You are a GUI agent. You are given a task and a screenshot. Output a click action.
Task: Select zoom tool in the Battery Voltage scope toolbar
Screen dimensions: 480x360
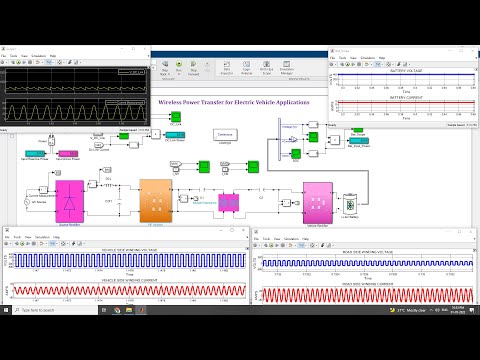tap(378, 64)
